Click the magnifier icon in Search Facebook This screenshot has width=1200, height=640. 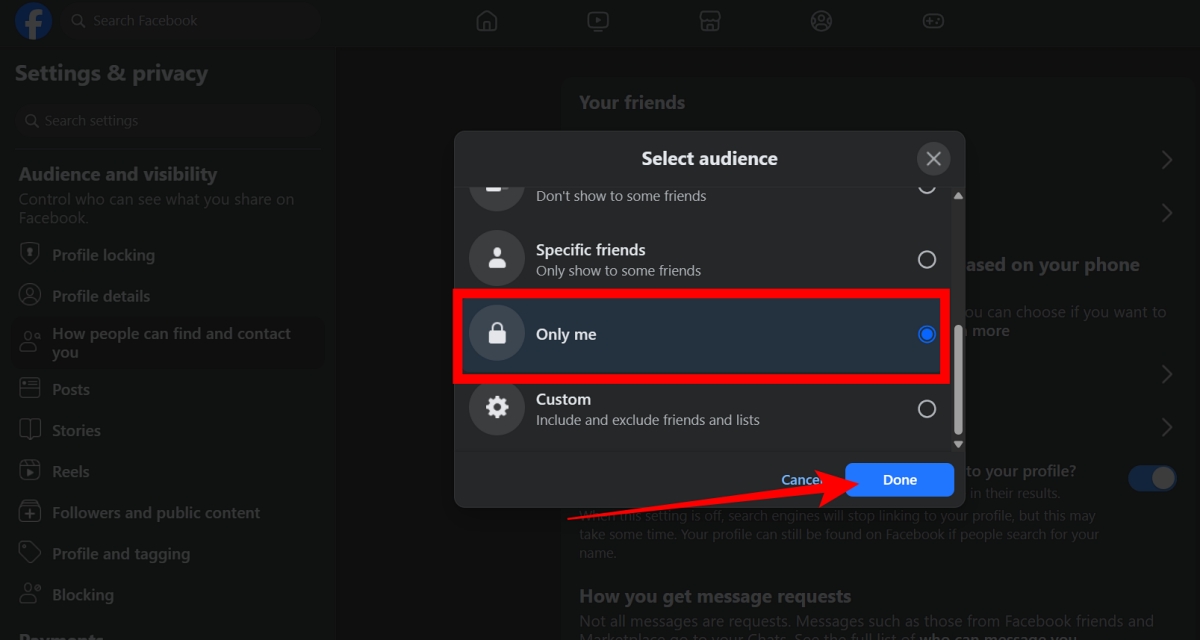tap(78, 21)
